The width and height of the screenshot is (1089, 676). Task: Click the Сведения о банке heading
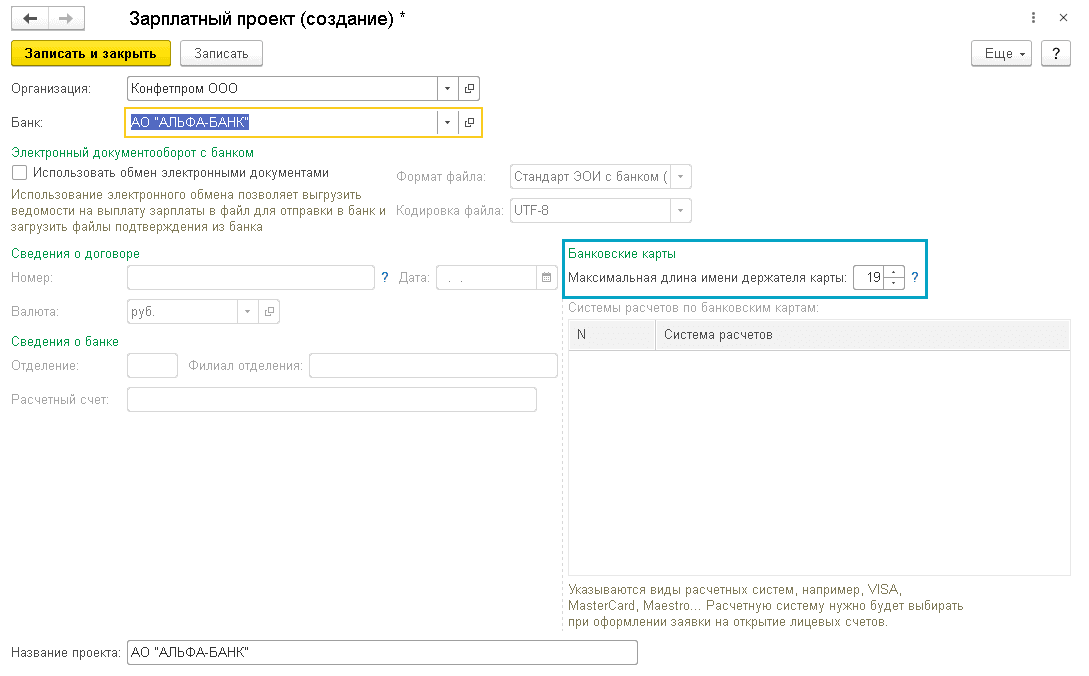click(65, 342)
